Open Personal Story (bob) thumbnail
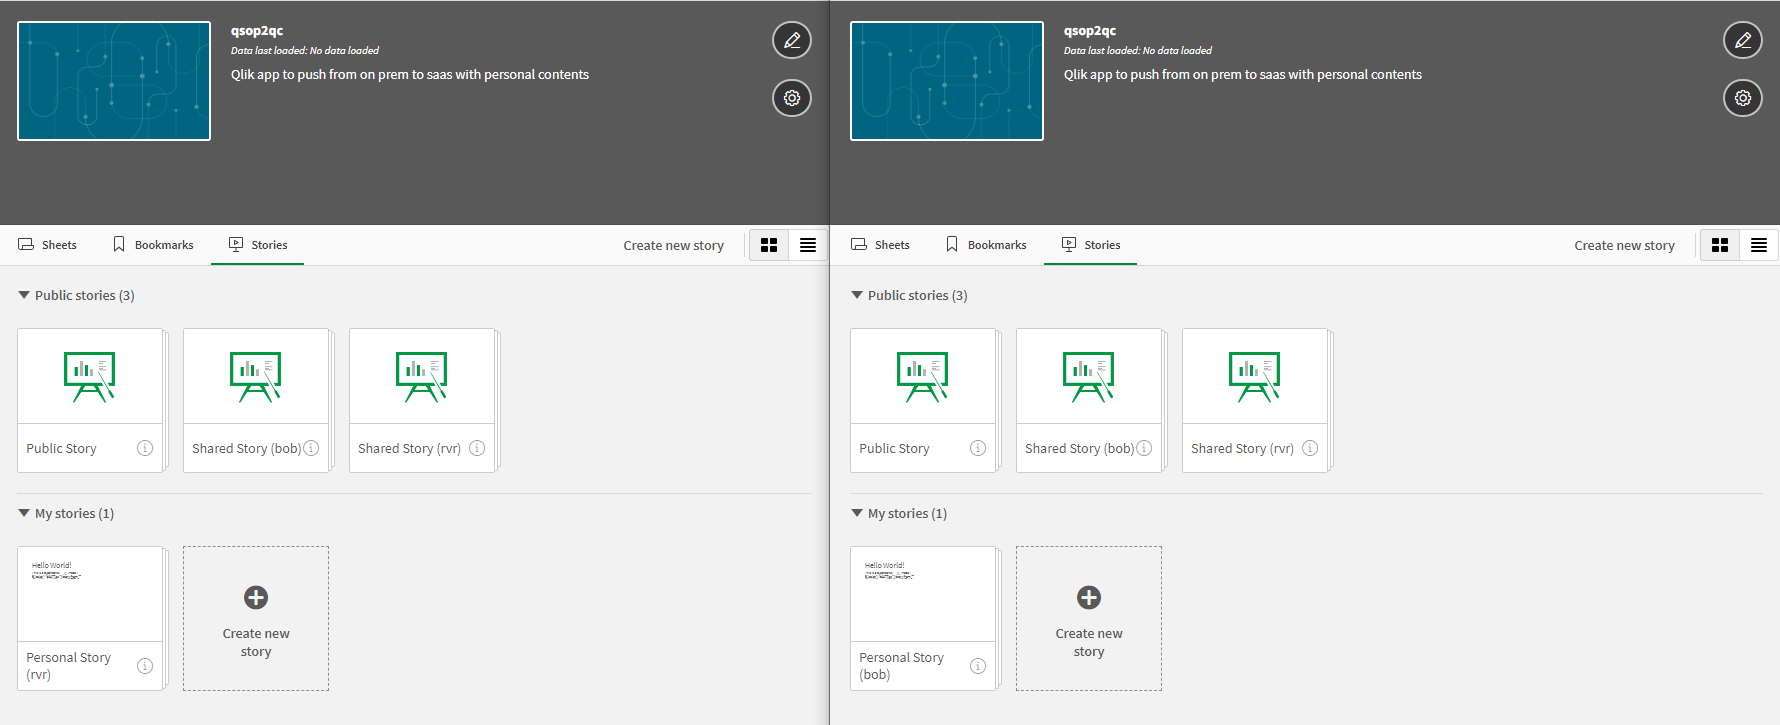Image resolution: width=1780 pixels, height=725 pixels. pyautogui.click(x=923, y=594)
